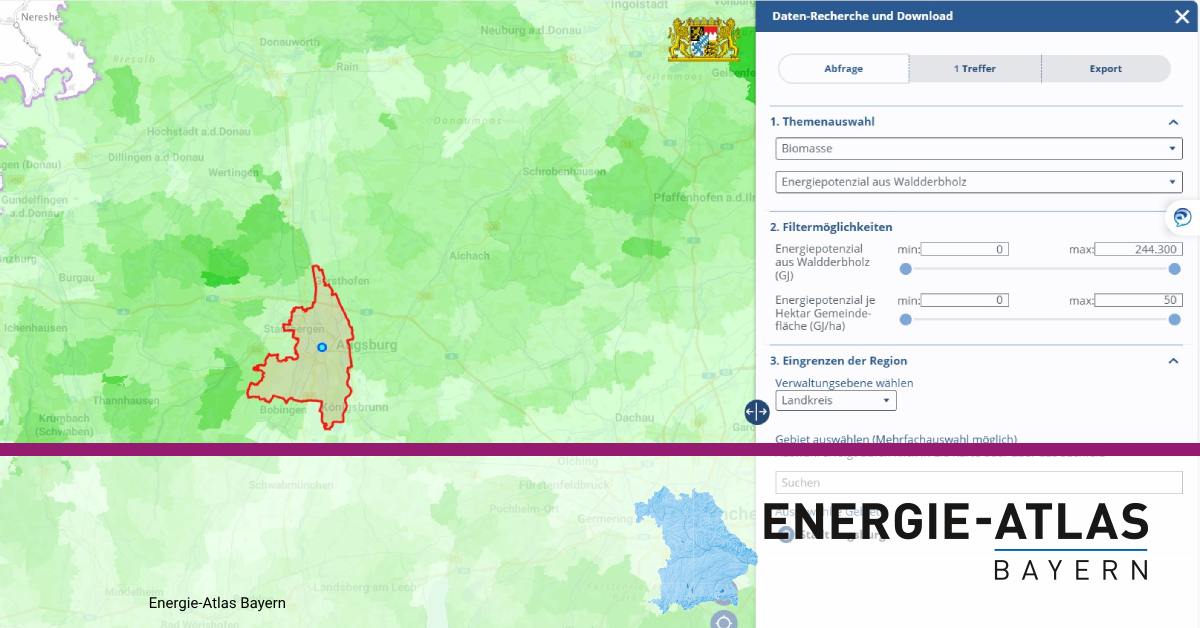The image size is (1200, 628).
Task: Click the max field showing 50
Action: tap(1139, 300)
